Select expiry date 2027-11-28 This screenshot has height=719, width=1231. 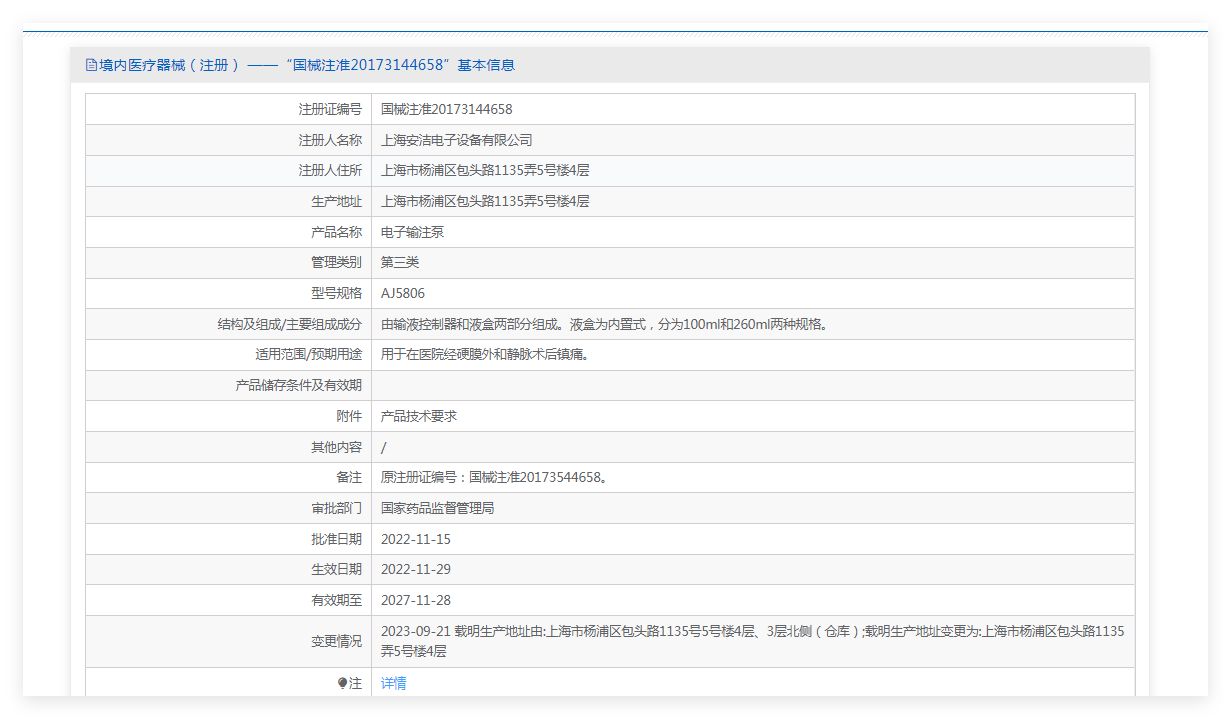coord(416,600)
